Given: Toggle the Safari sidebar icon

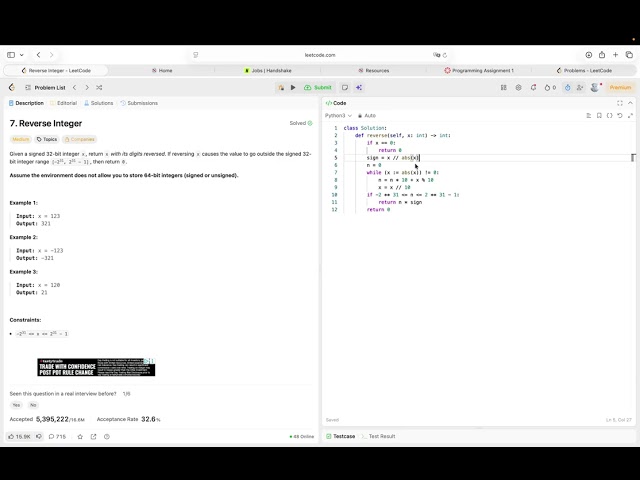Looking at the screenshot, I should point(11,55).
